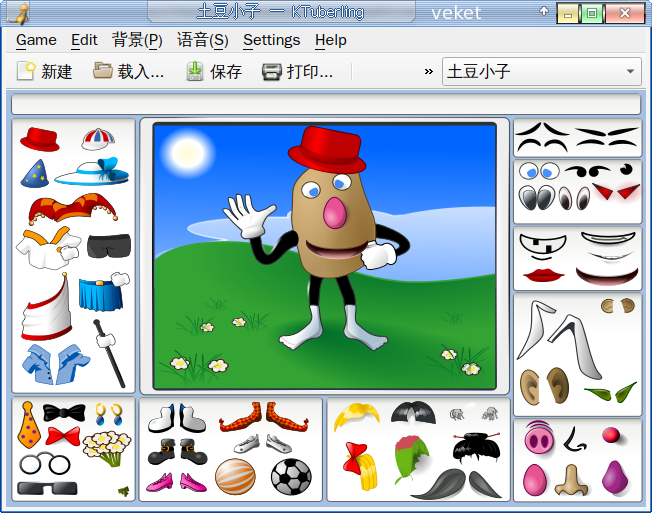
Task: Select the pink pig snout nose
Action: 539,438
